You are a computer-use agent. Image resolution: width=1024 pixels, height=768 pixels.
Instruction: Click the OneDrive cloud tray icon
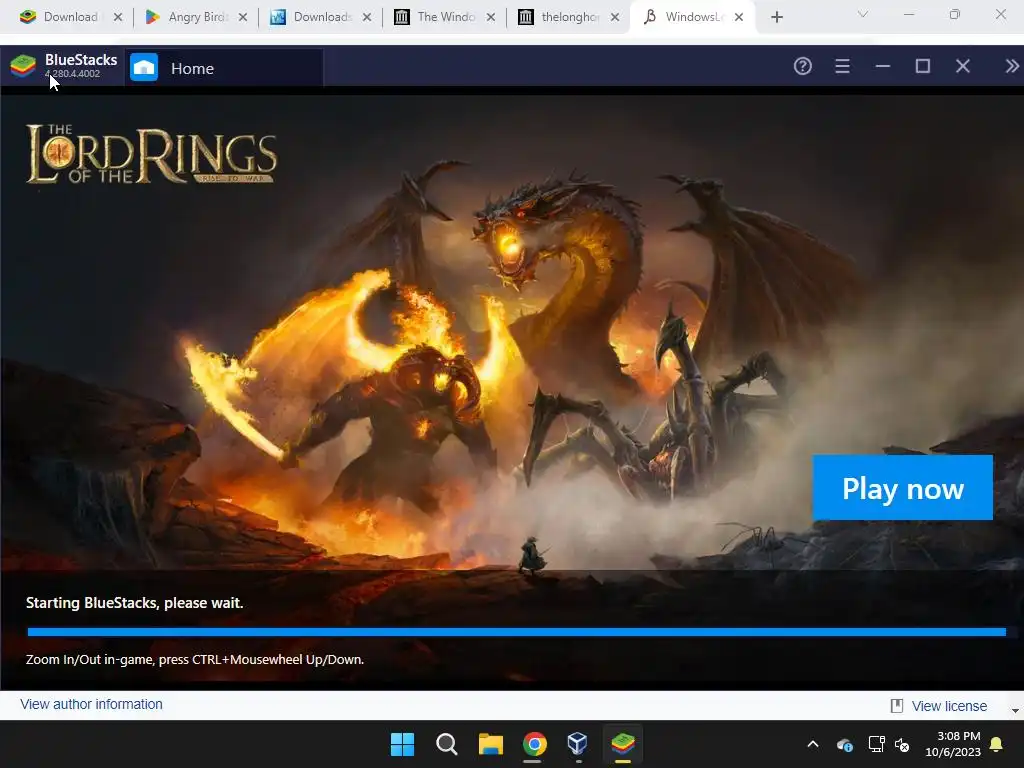(844, 744)
